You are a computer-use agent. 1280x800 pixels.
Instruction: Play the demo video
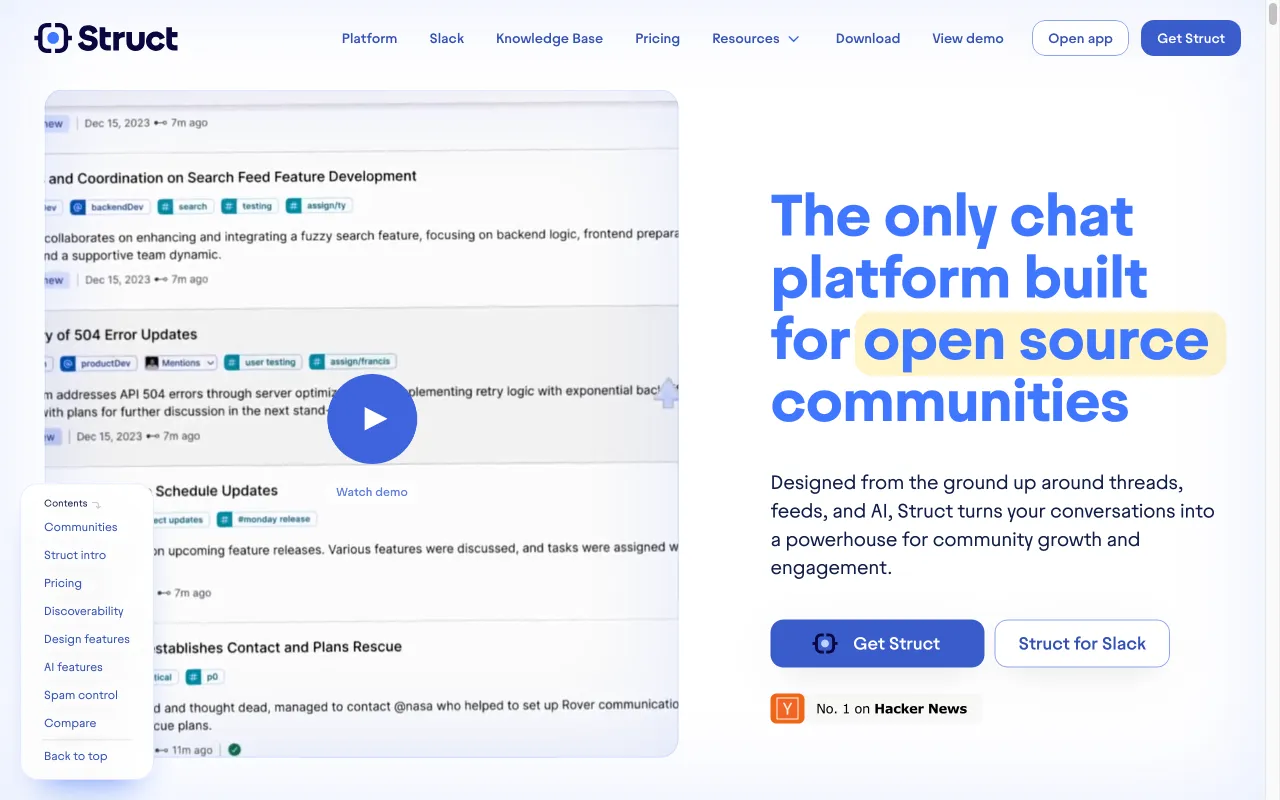tap(372, 419)
